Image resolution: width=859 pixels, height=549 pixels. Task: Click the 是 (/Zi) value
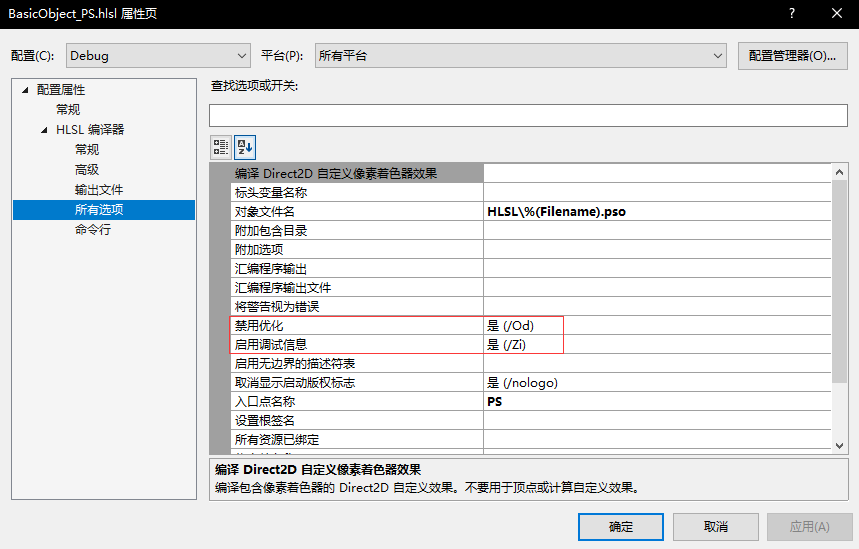[507, 345]
